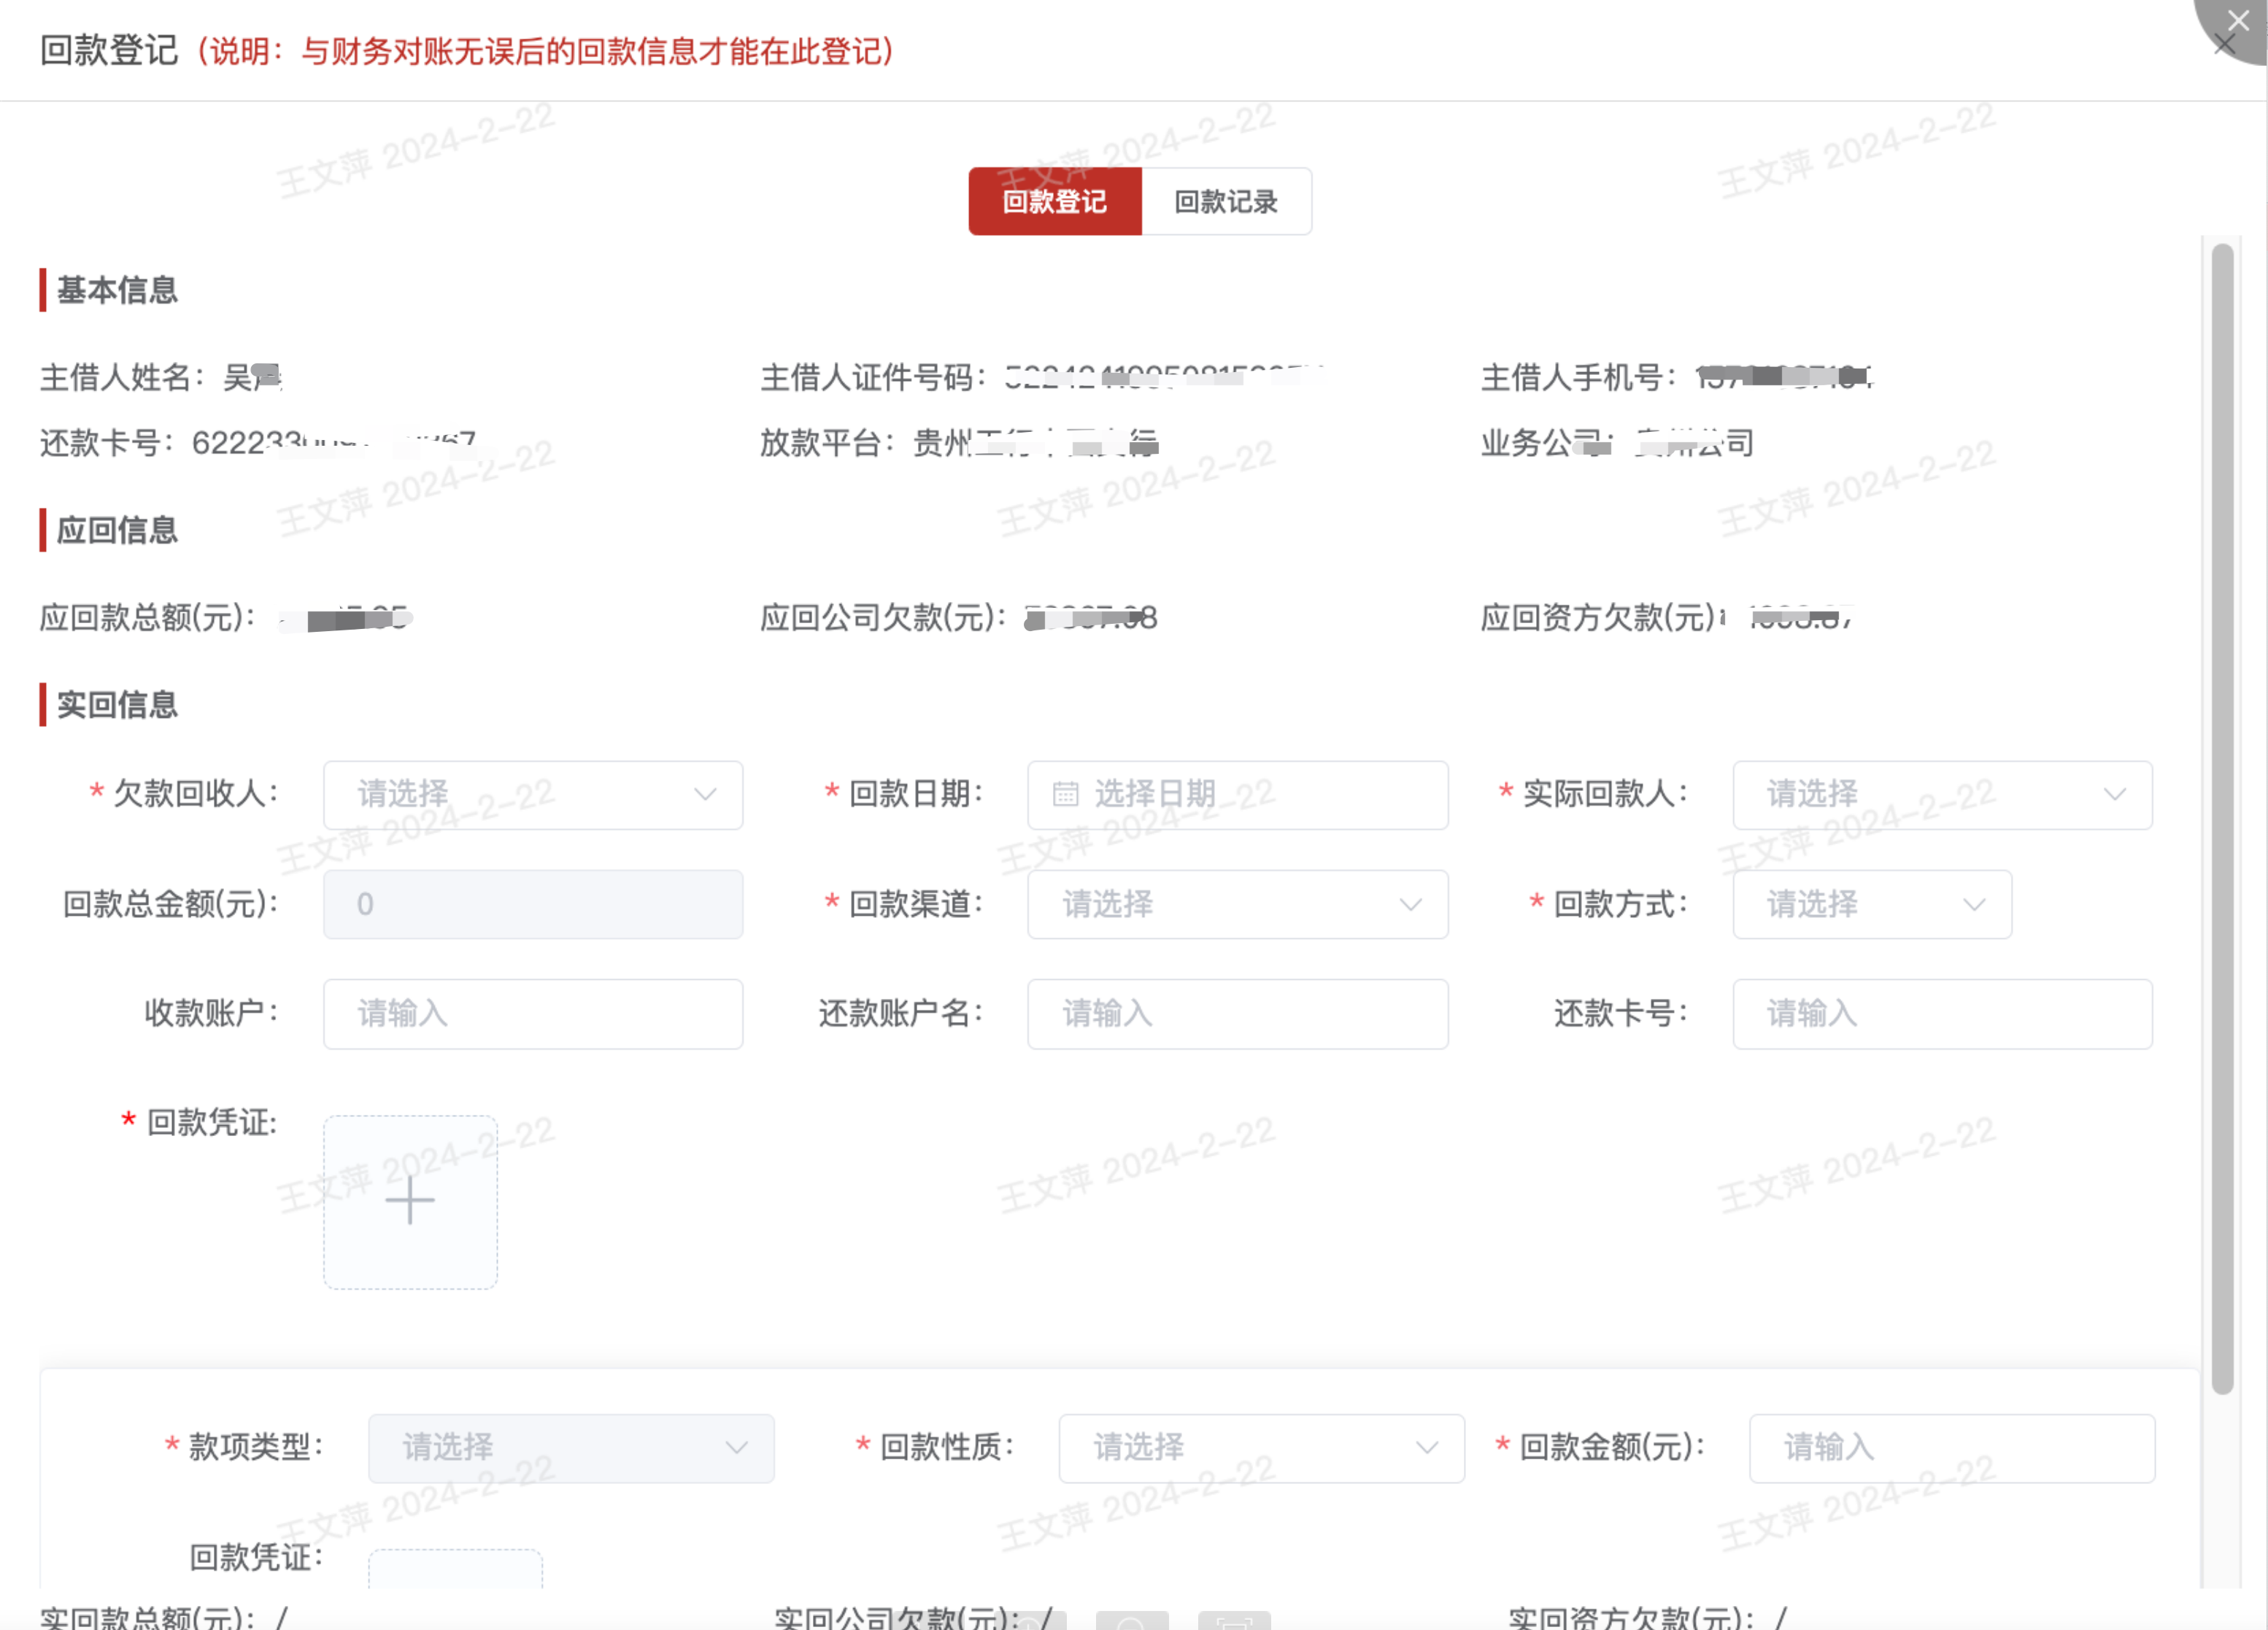
Task: Click the chevron arrow of 欠款回收人 dropdown
Action: click(x=705, y=794)
